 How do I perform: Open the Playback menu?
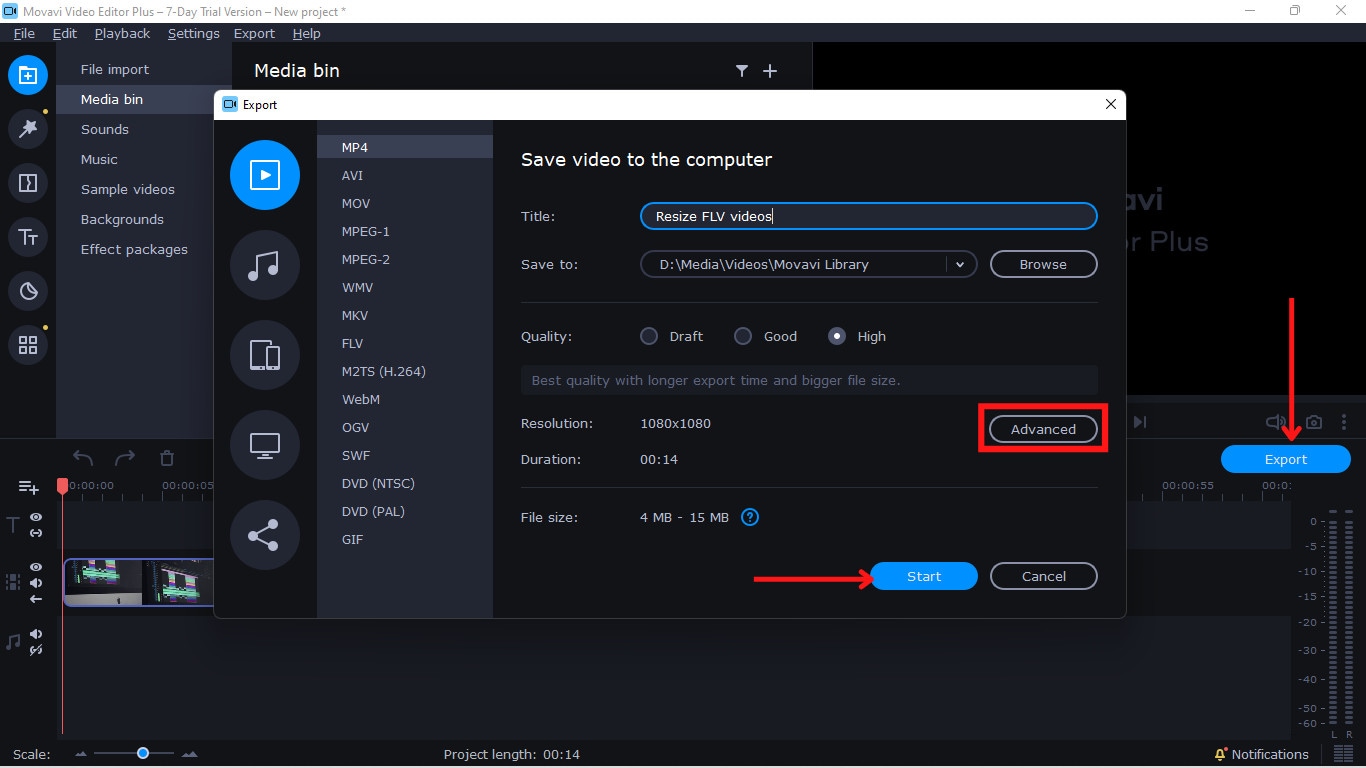[122, 33]
